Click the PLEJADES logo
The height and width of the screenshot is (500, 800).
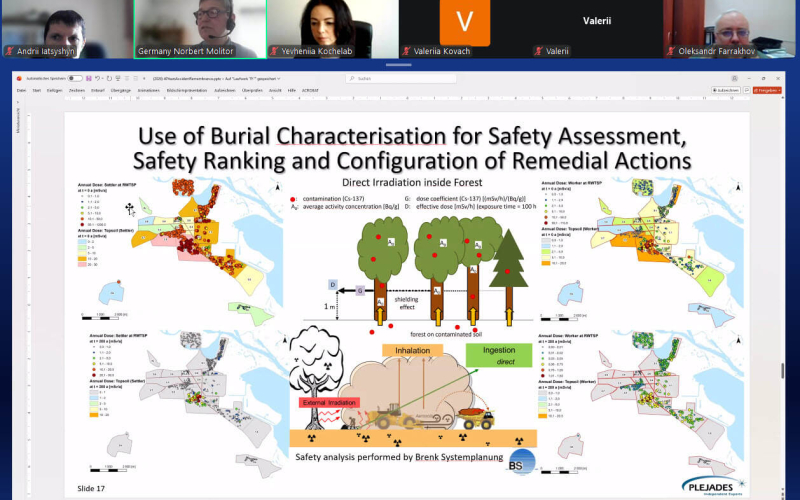pyautogui.click(x=713, y=486)
